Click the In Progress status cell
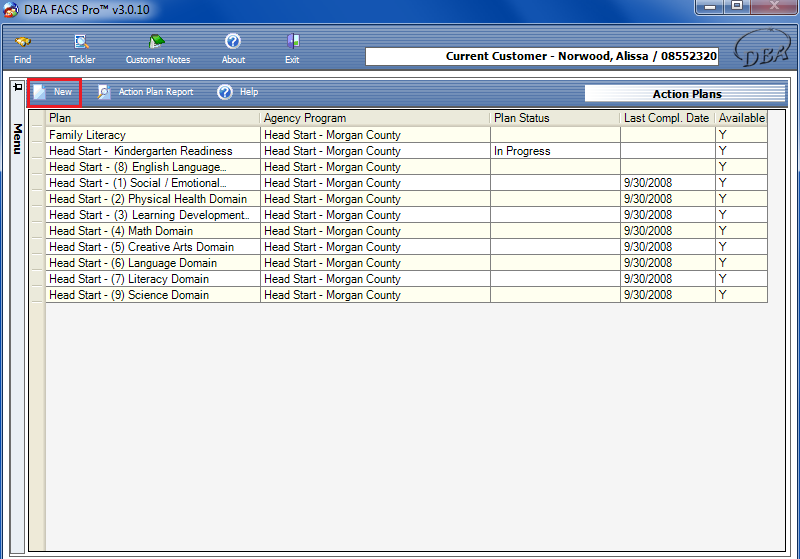The image size is (800, 559). pos(554,151)
